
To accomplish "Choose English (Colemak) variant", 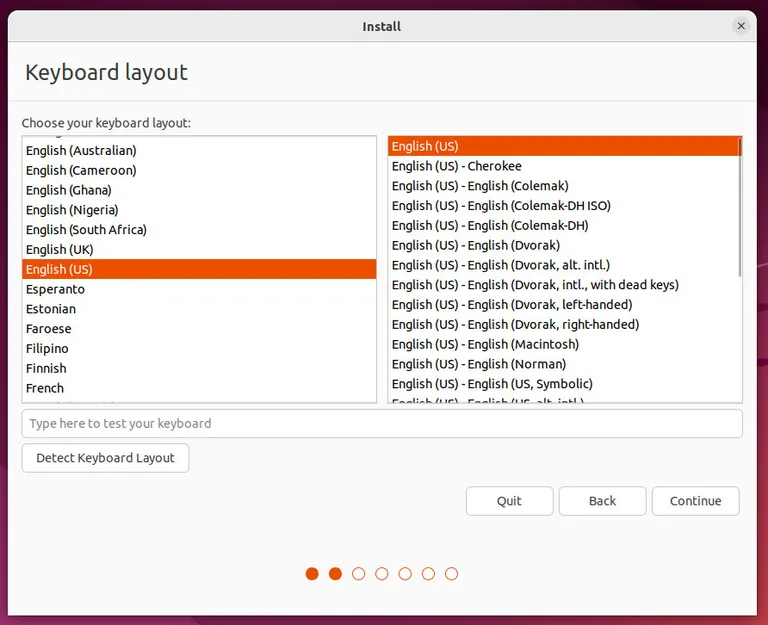I will (564, 186).
